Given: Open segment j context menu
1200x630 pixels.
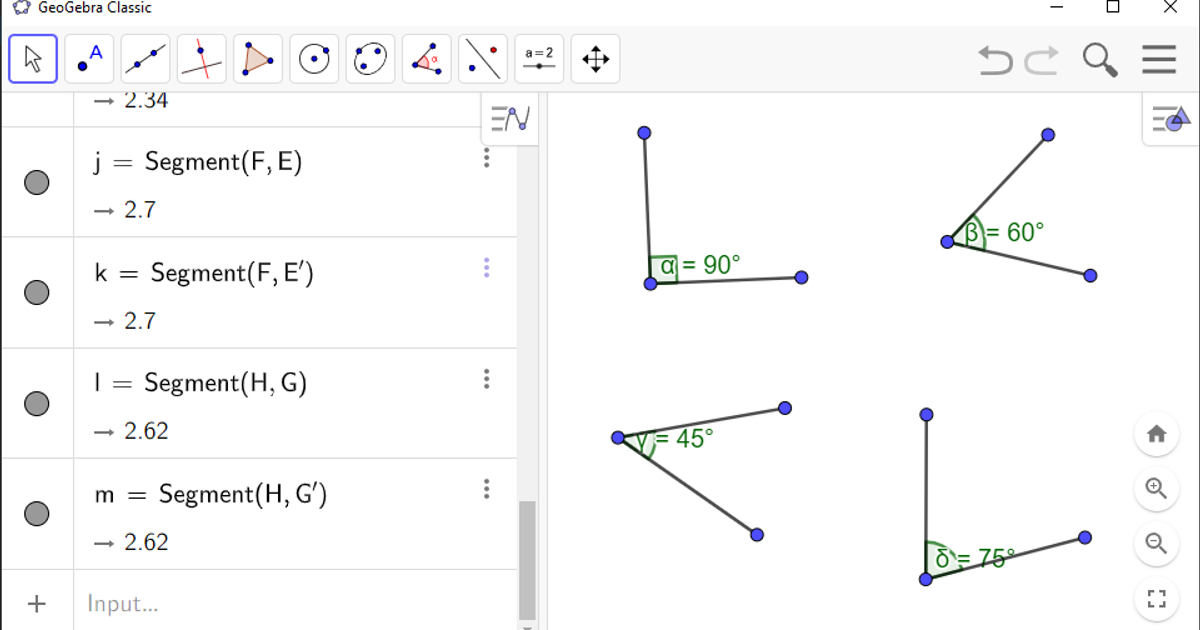Looking at the screenshot, I should (487, 158).
